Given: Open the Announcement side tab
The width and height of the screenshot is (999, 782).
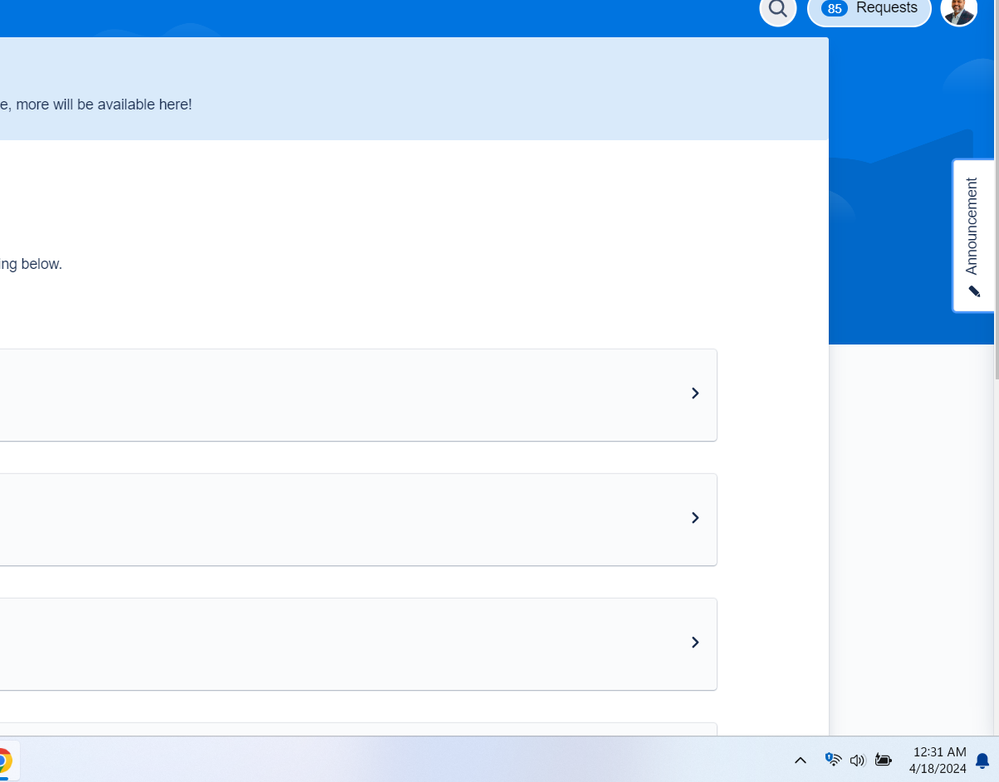Looking at the screenshot, I should click(974, 235).
